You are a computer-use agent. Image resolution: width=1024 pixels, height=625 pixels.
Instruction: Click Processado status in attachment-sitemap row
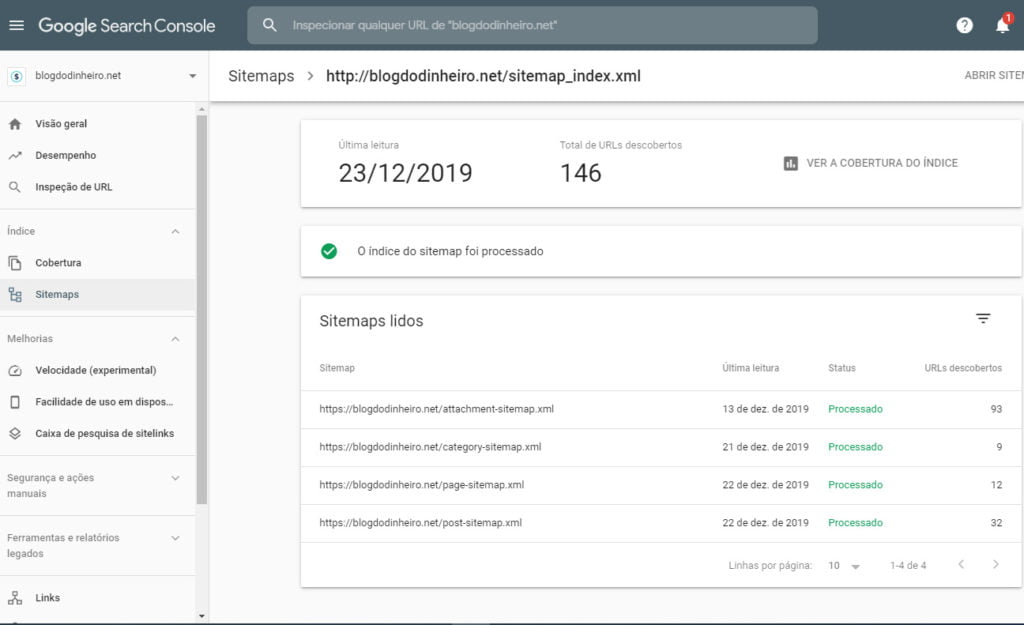pyautogui.click(x=856, y=409)
